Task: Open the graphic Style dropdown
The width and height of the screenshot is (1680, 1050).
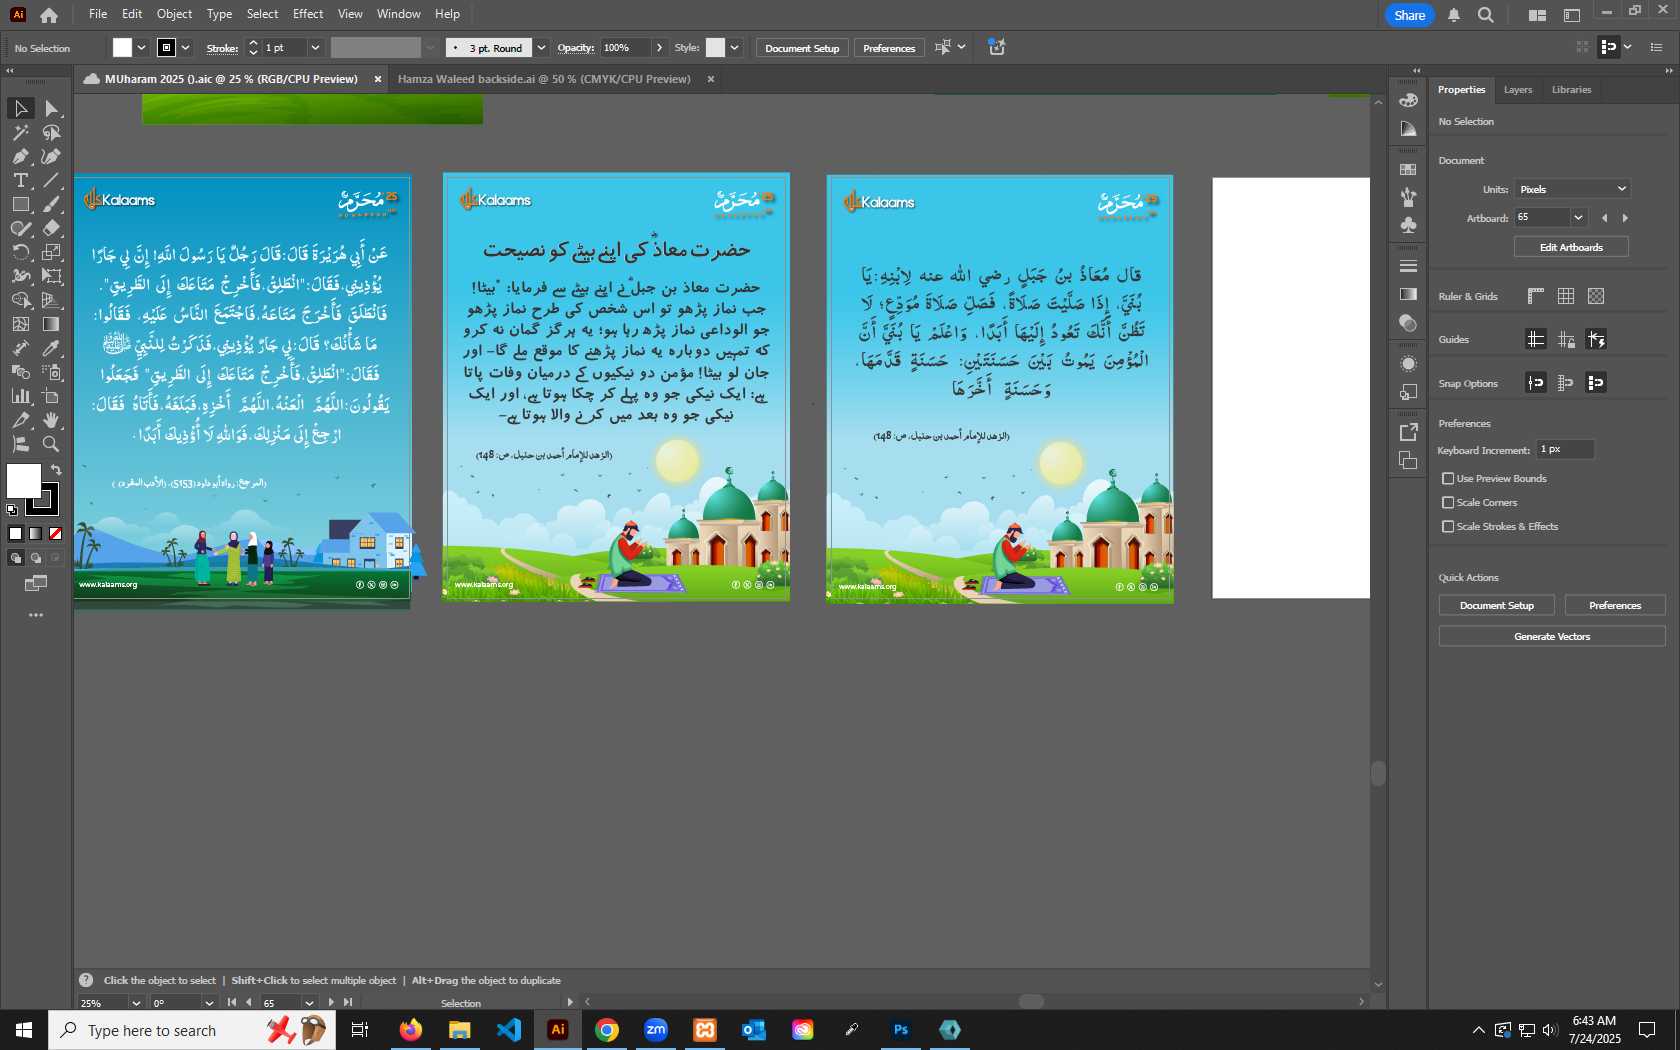Action: 735,47
